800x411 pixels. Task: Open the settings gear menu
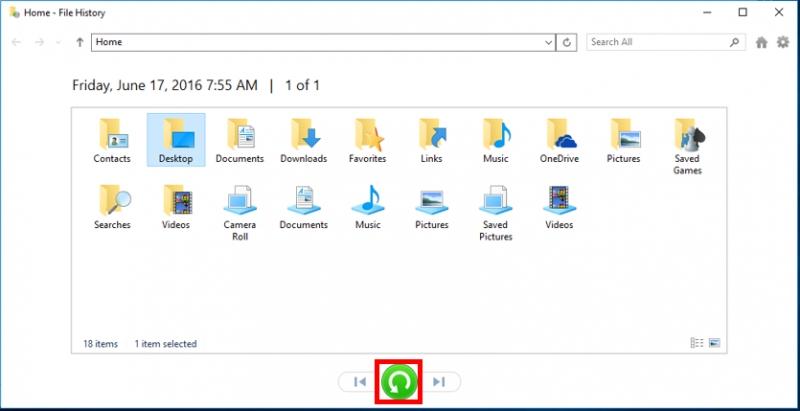[783, 42]
